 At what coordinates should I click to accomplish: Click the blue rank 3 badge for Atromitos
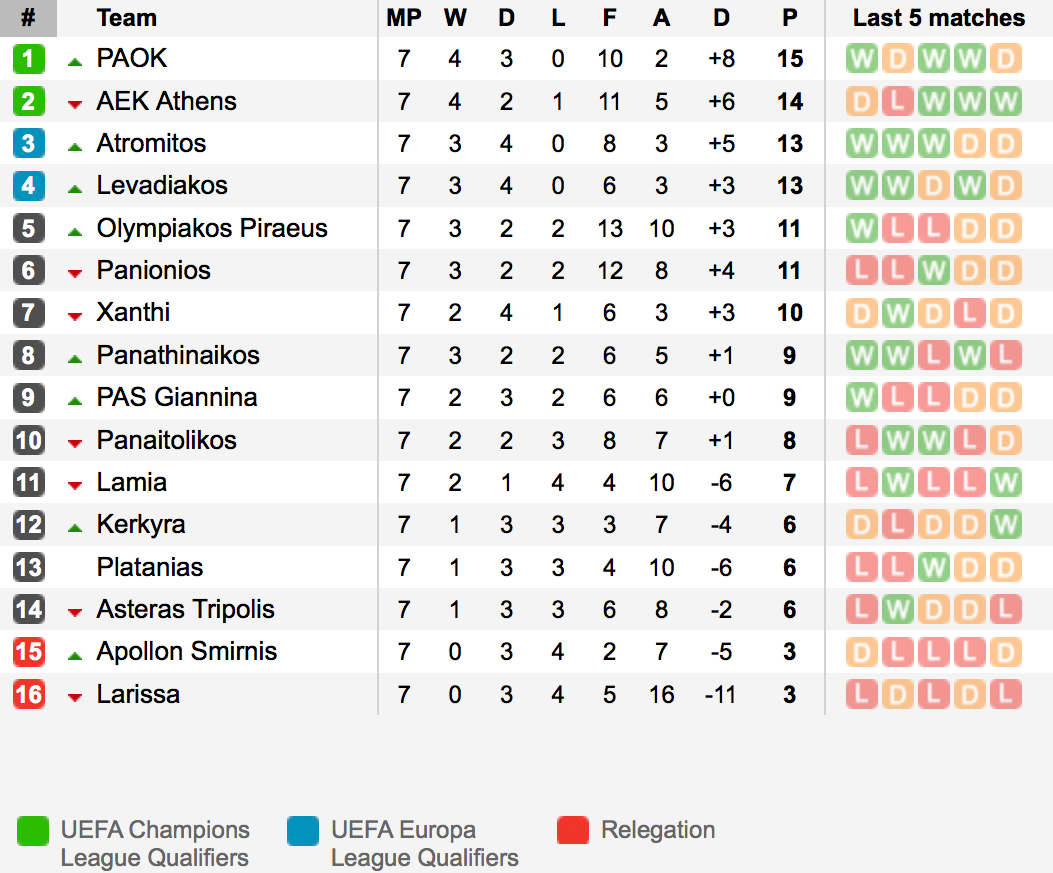click(x=29, y=144)
